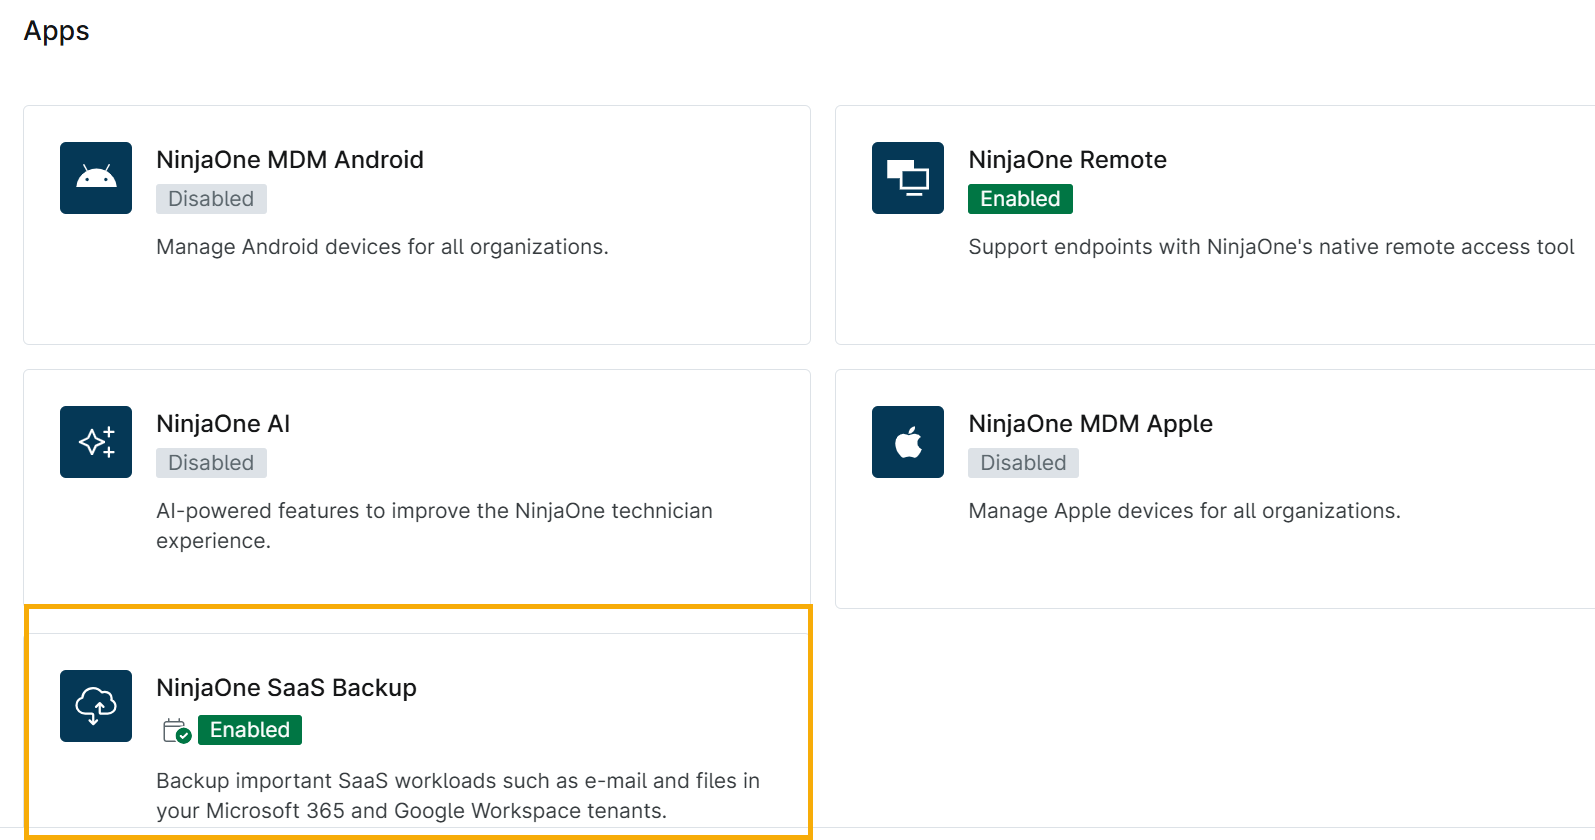Click the Enabled badge under SaaS Backup
The width and height of the screenshot is (1595, 840).
point(250,730)
